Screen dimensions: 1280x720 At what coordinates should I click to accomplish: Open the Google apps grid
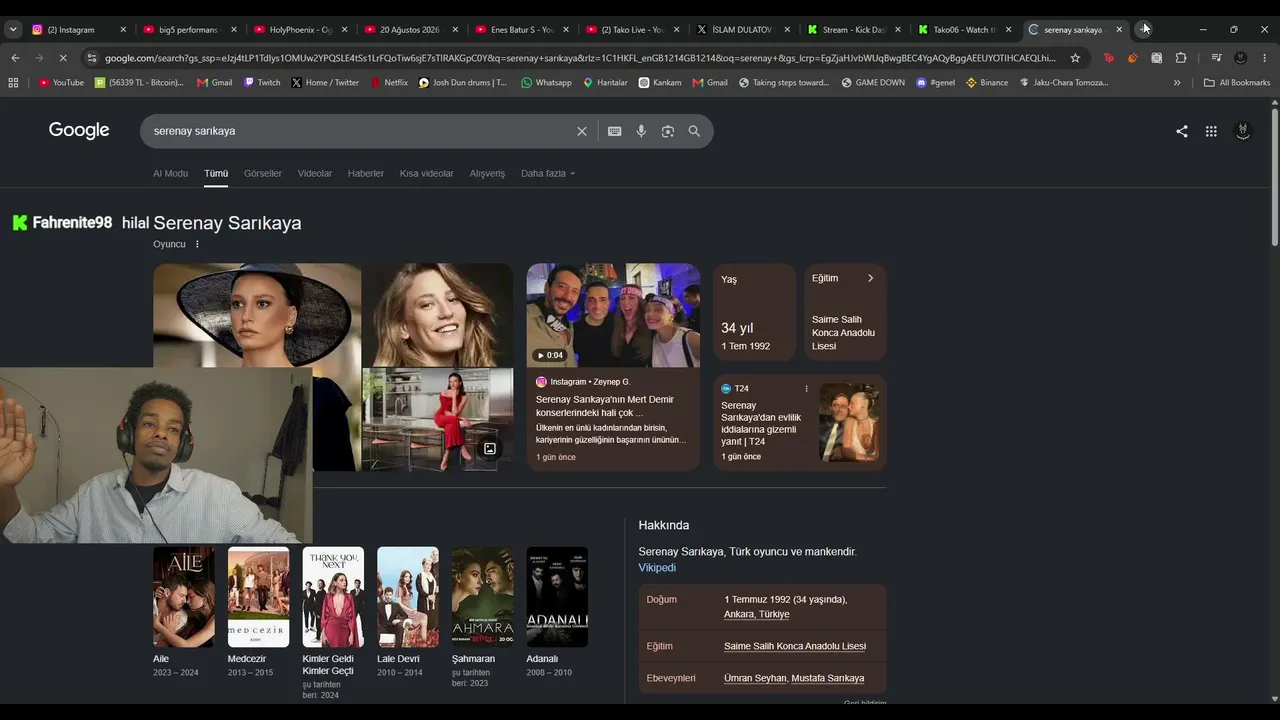pyautogui.click(x=1211, y=131)
